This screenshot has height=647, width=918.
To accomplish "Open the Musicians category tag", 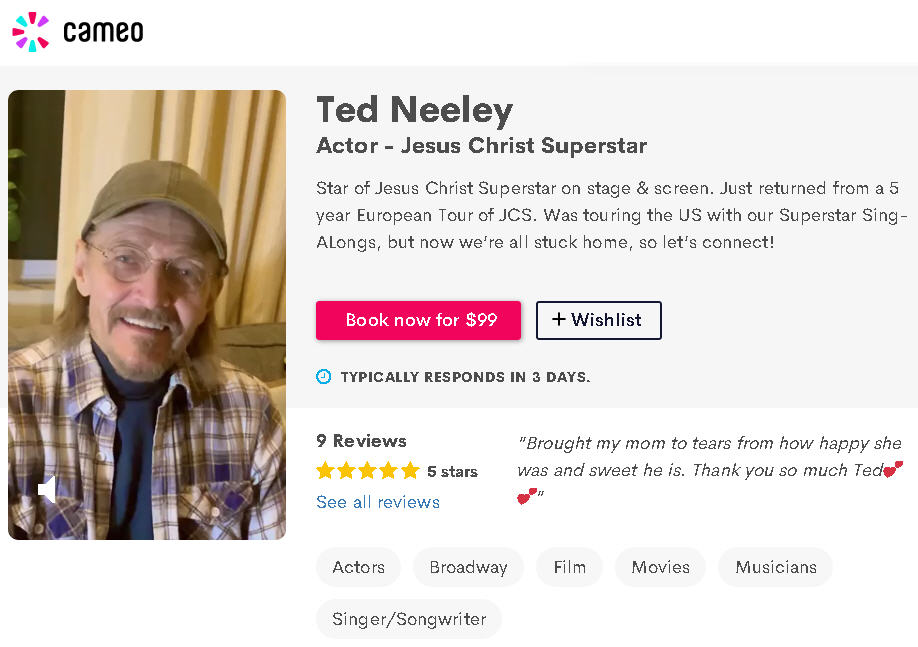I will (x=775, y=567).
